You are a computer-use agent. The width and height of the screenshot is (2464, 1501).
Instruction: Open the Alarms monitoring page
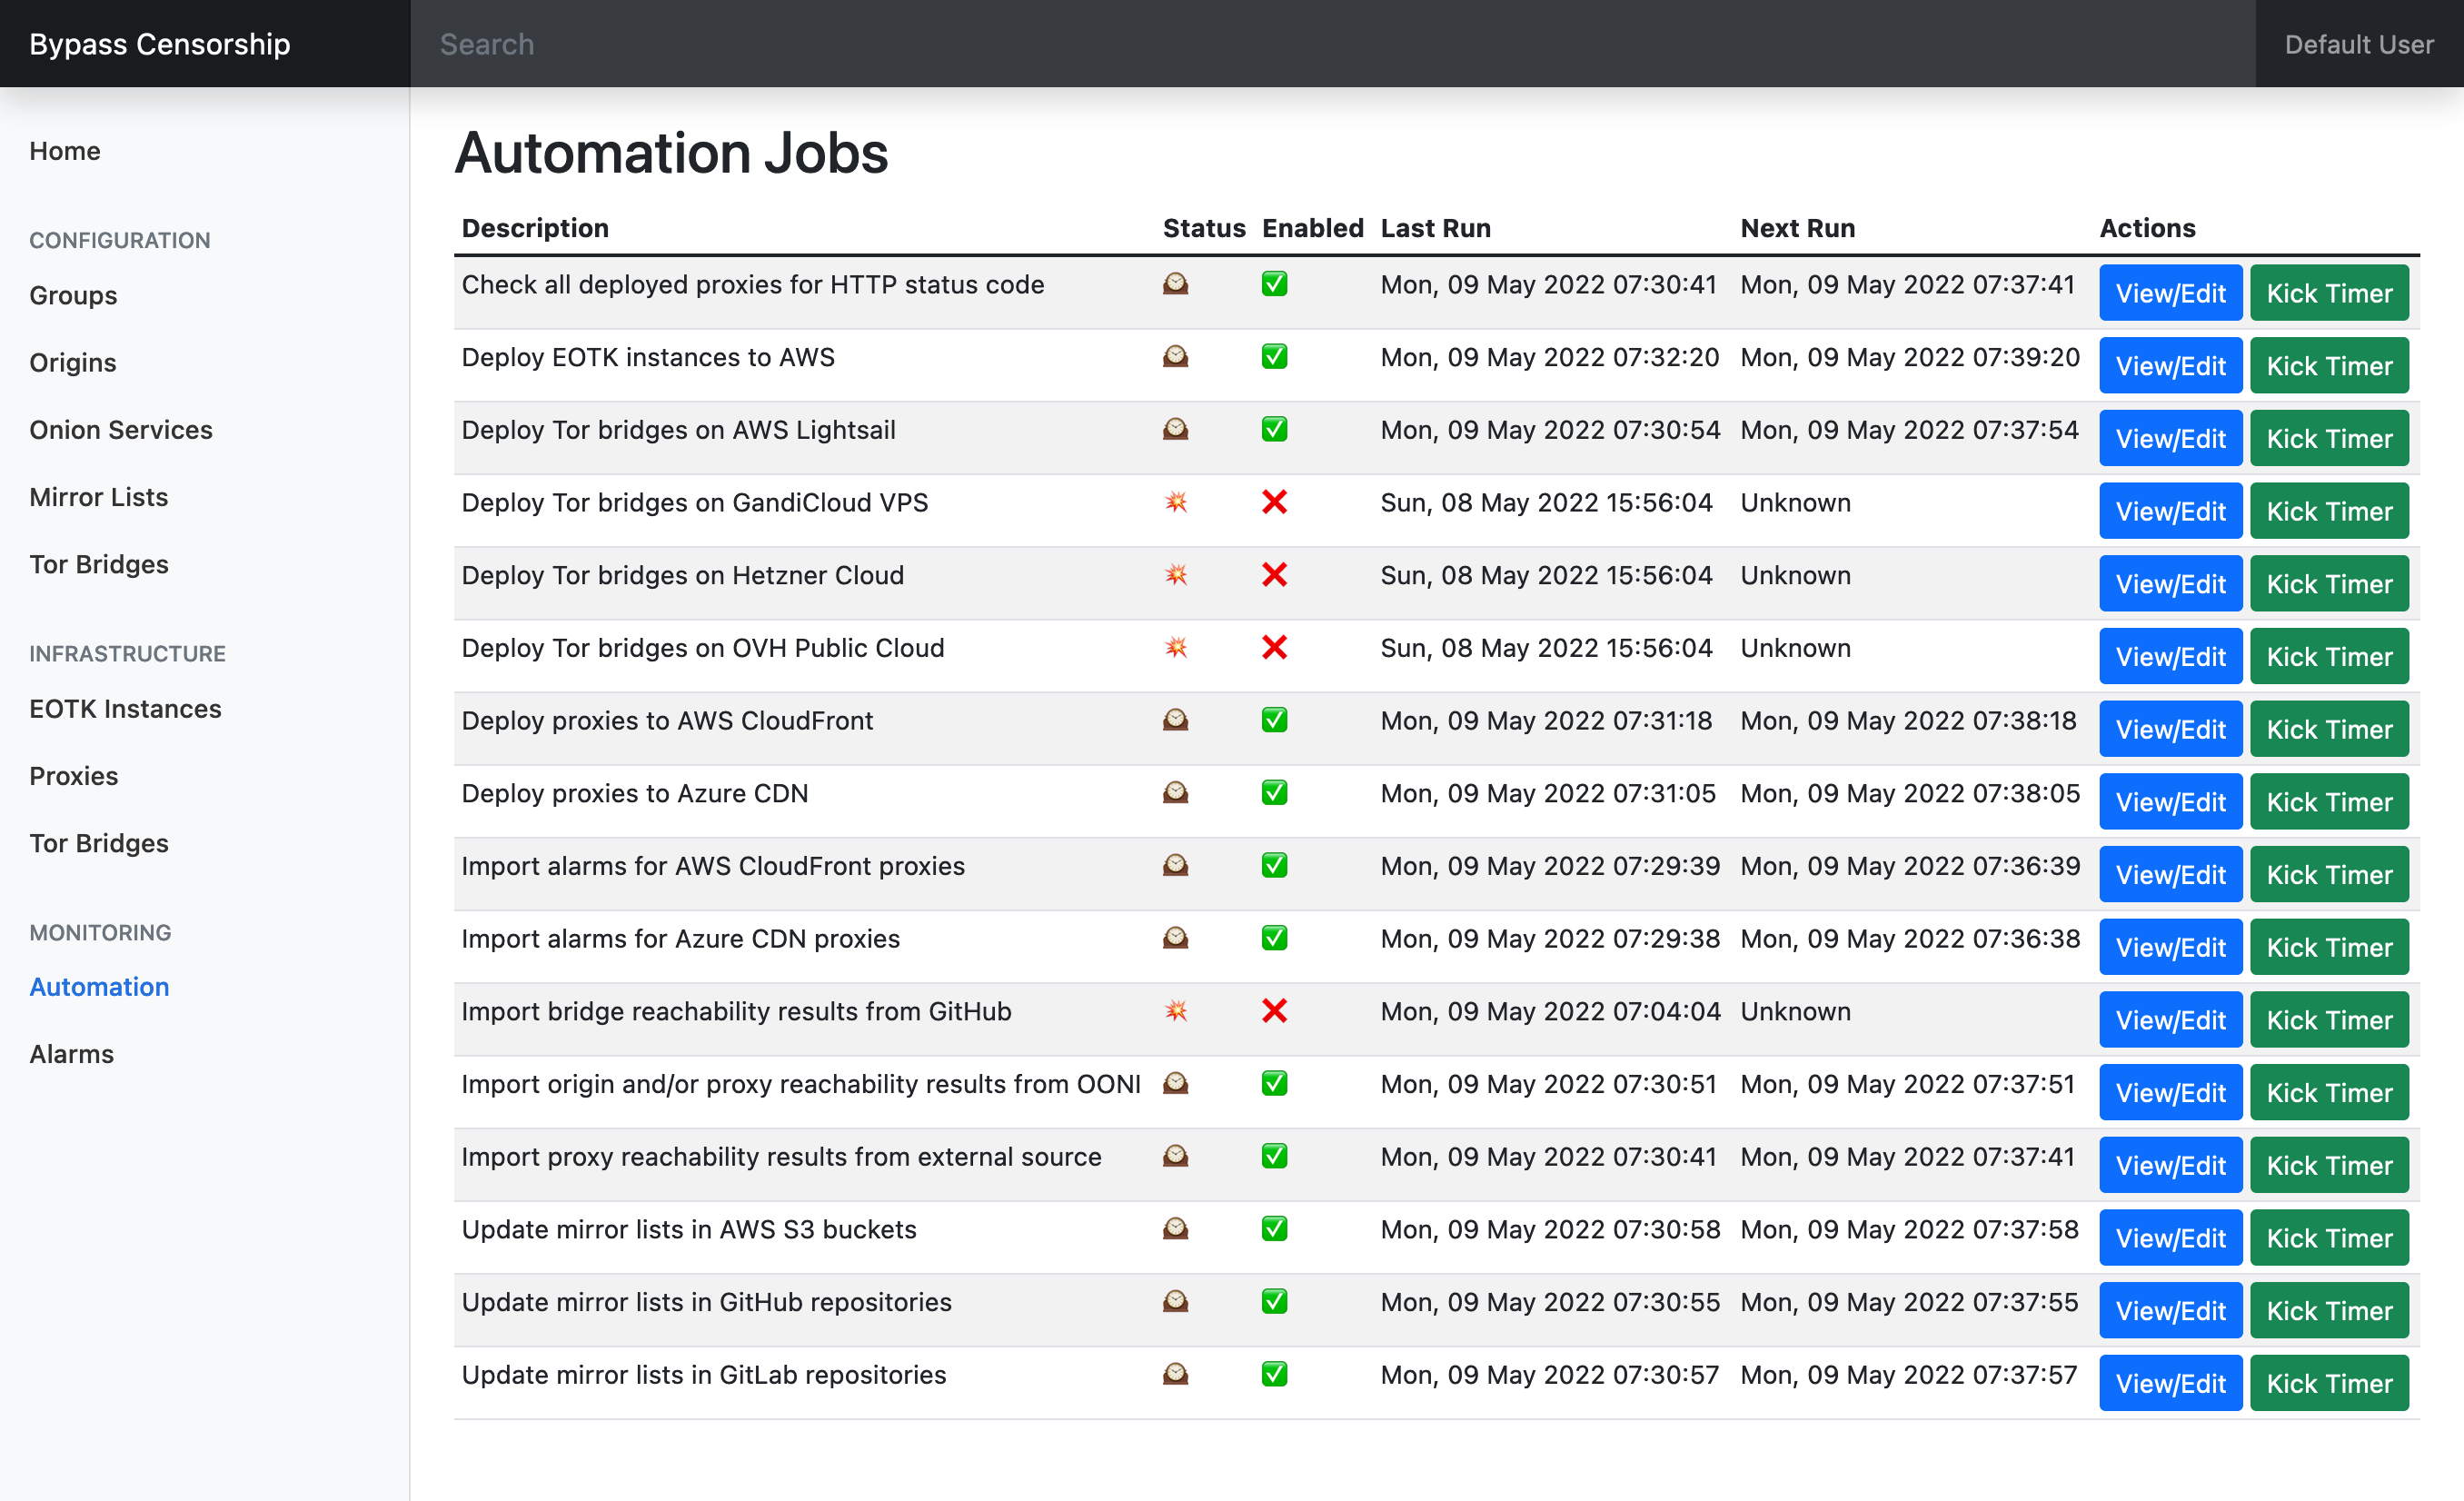click(71, 1054)
